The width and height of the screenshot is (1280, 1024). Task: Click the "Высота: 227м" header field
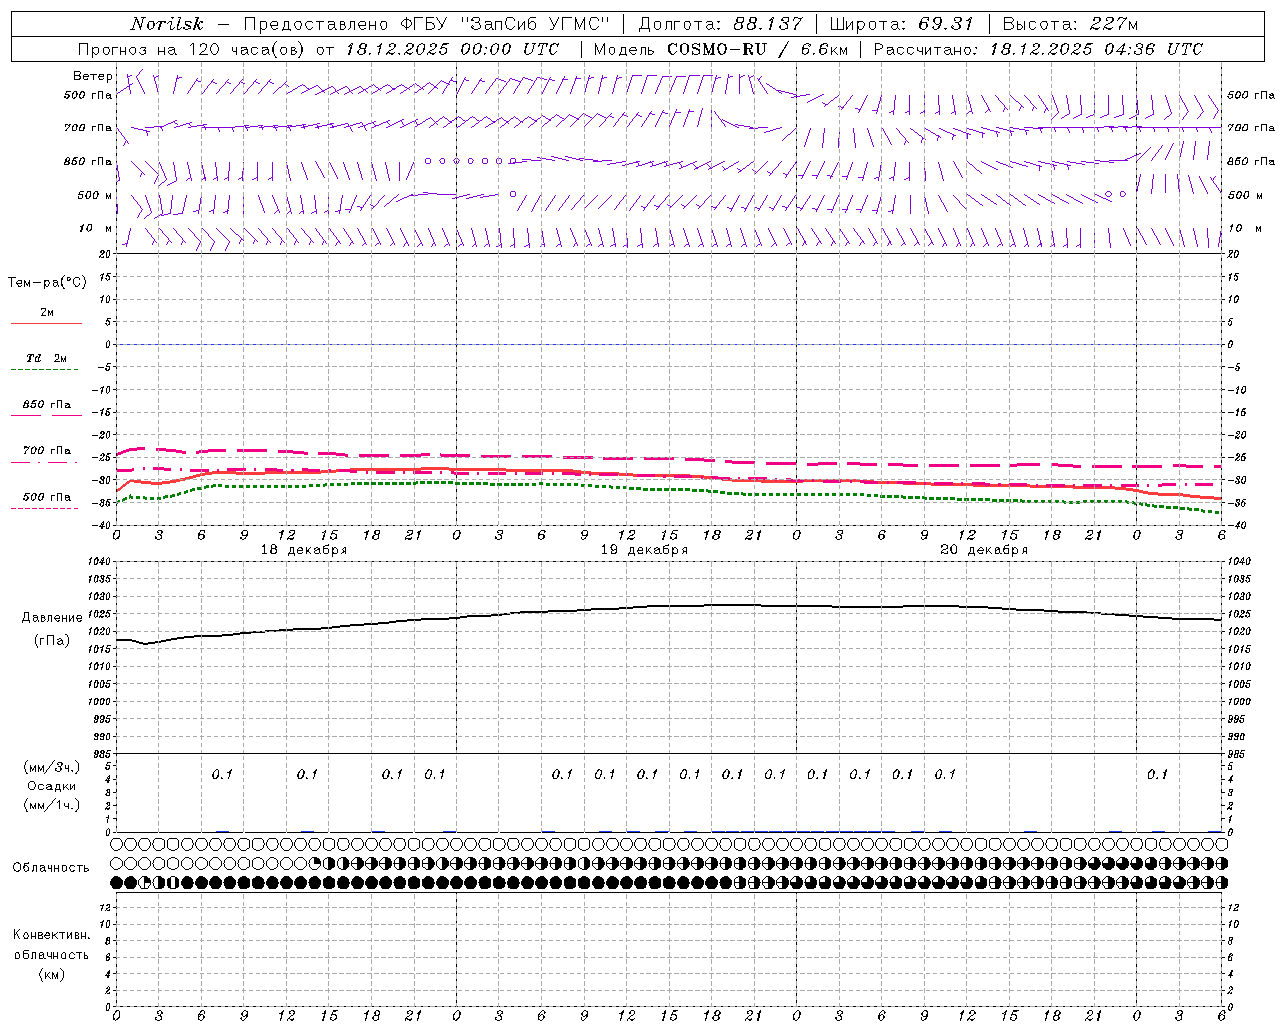click(x=1070, y=24)
